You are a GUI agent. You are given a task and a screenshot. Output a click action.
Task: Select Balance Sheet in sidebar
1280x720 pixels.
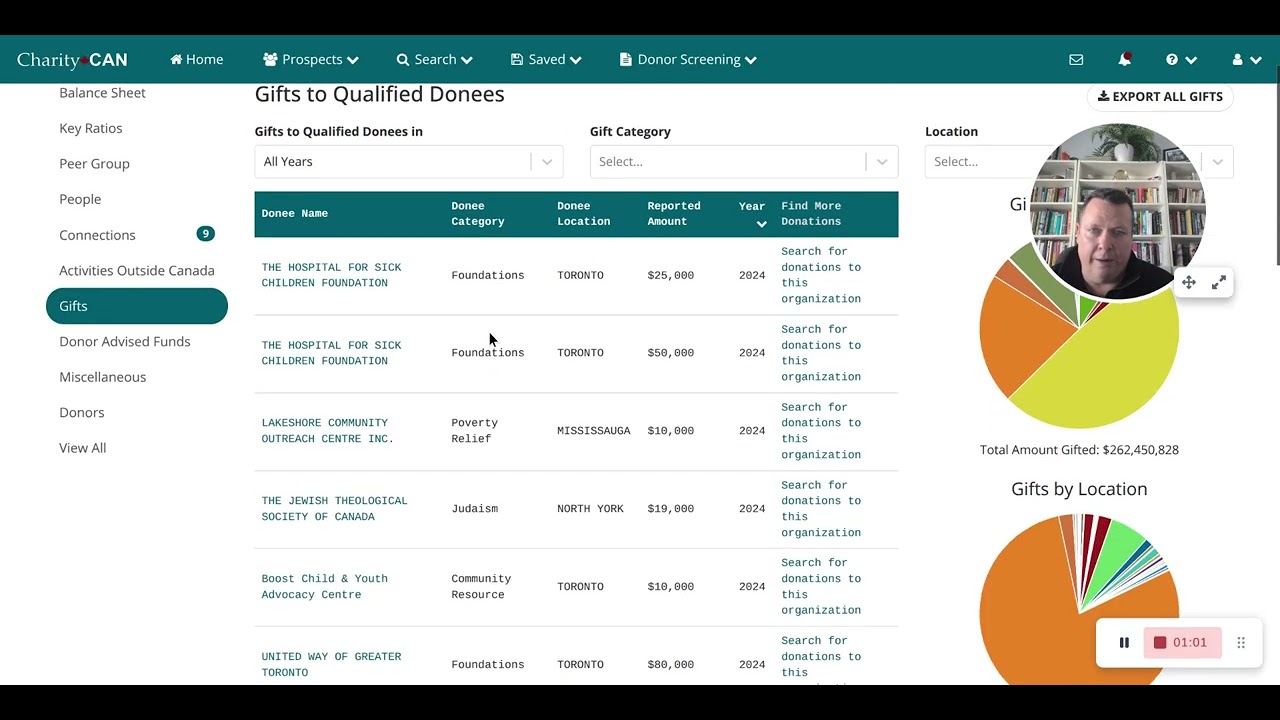tap(102, 93)
